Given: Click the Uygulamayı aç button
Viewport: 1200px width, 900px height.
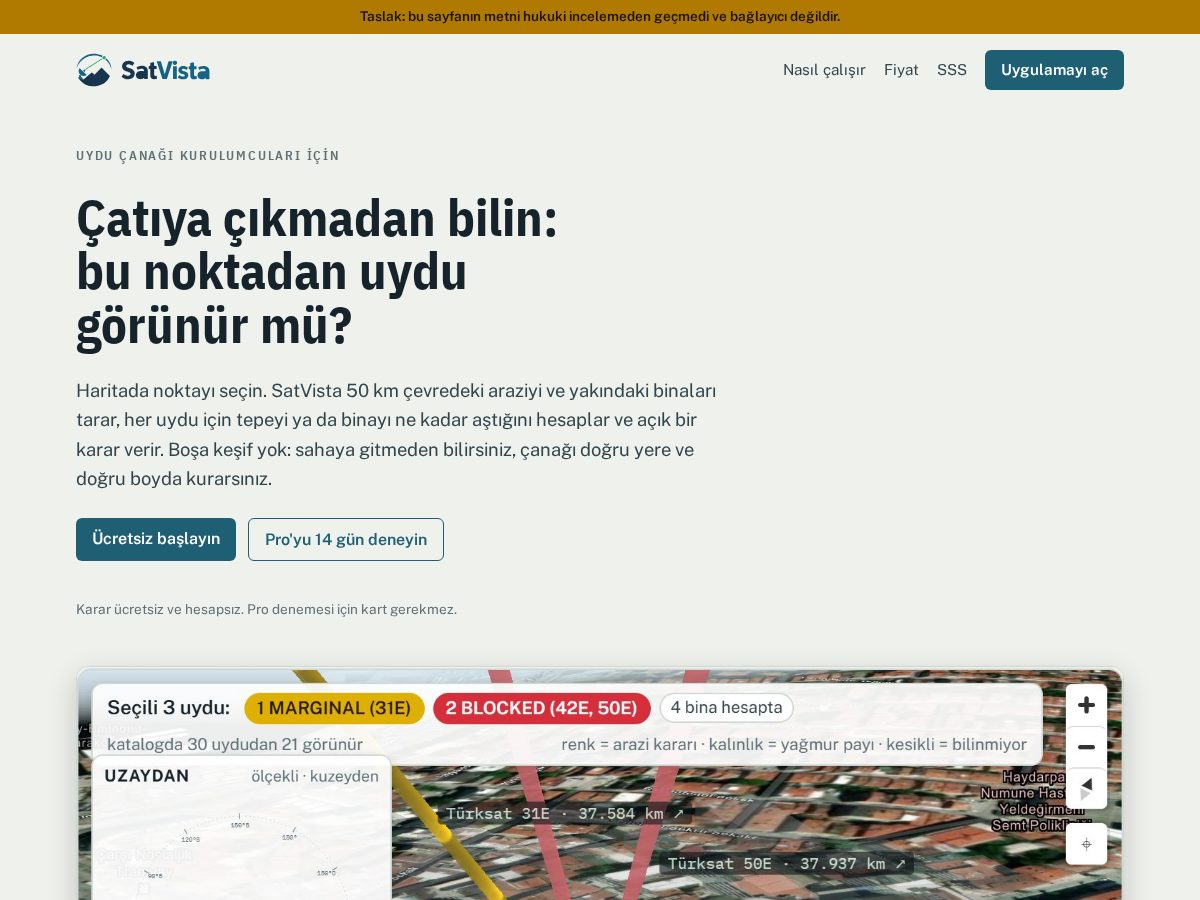Looking at the screenshot, I should (1054, 70).
